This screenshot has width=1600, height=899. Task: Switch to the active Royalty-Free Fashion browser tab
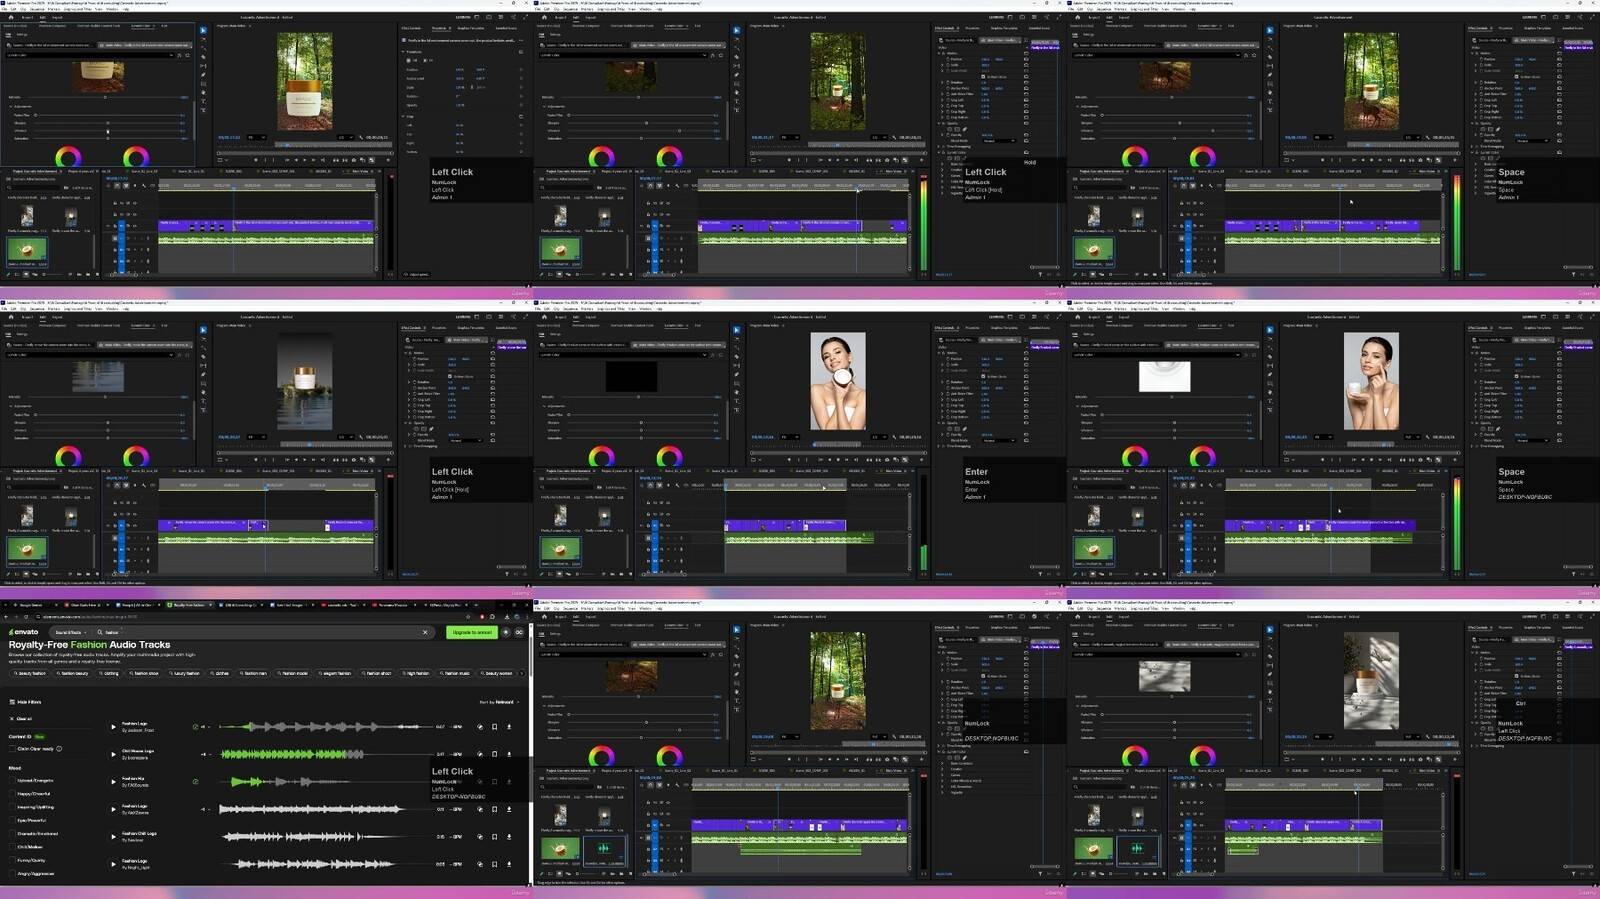click(187, 605)
